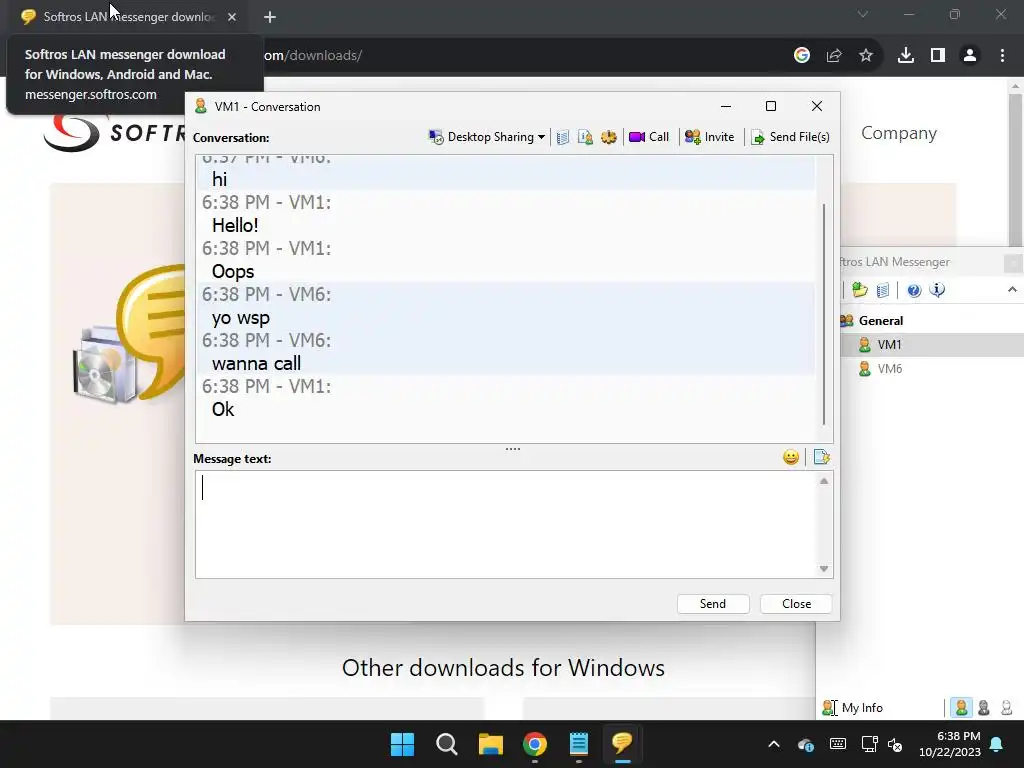The height and width of the screenshot is (768, 1024).
Task: Click the muted volume tray icon
Action: point(895,744)
